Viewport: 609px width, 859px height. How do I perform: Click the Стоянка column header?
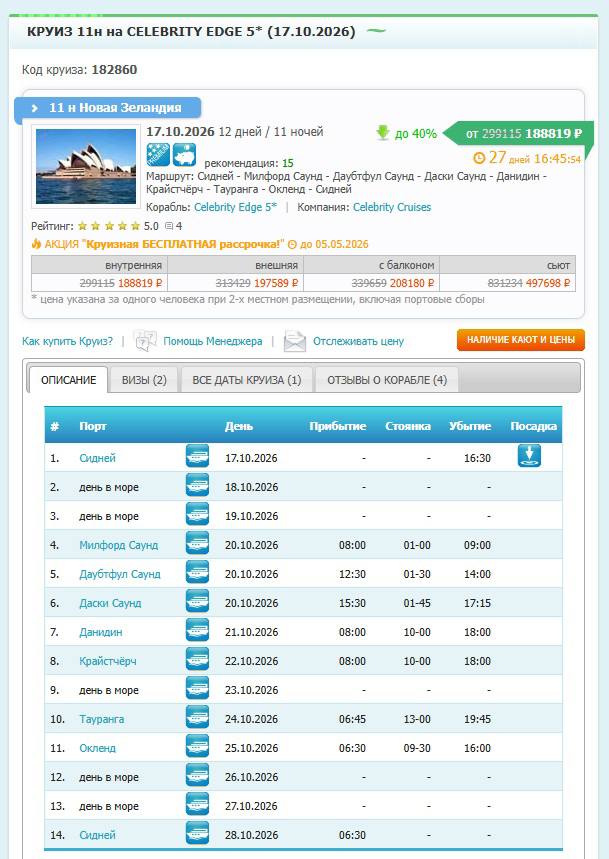pos(408,426)
